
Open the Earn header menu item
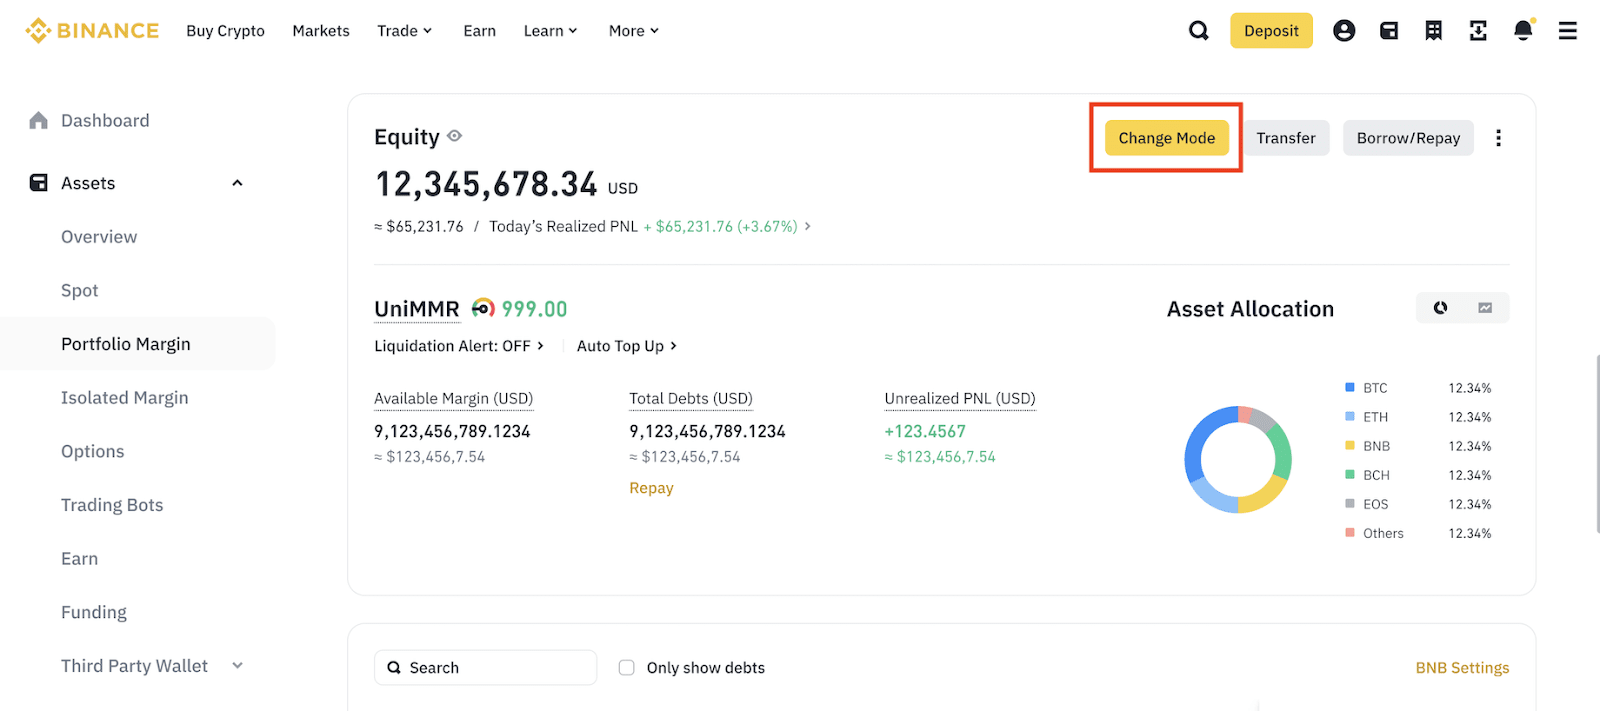[480, 31]
